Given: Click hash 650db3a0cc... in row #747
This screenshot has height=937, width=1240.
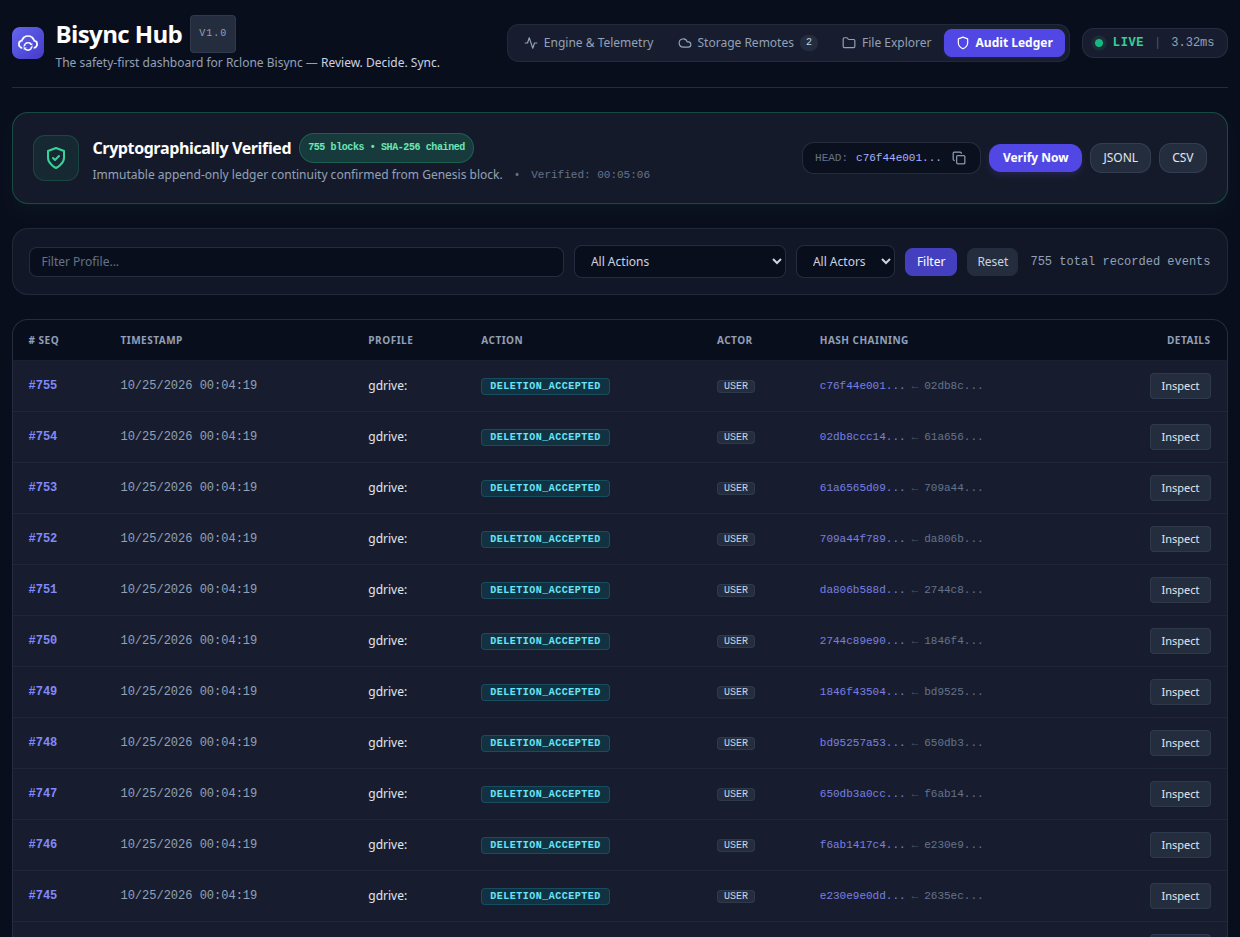Looking at the screenshot, I should point(862,794).
